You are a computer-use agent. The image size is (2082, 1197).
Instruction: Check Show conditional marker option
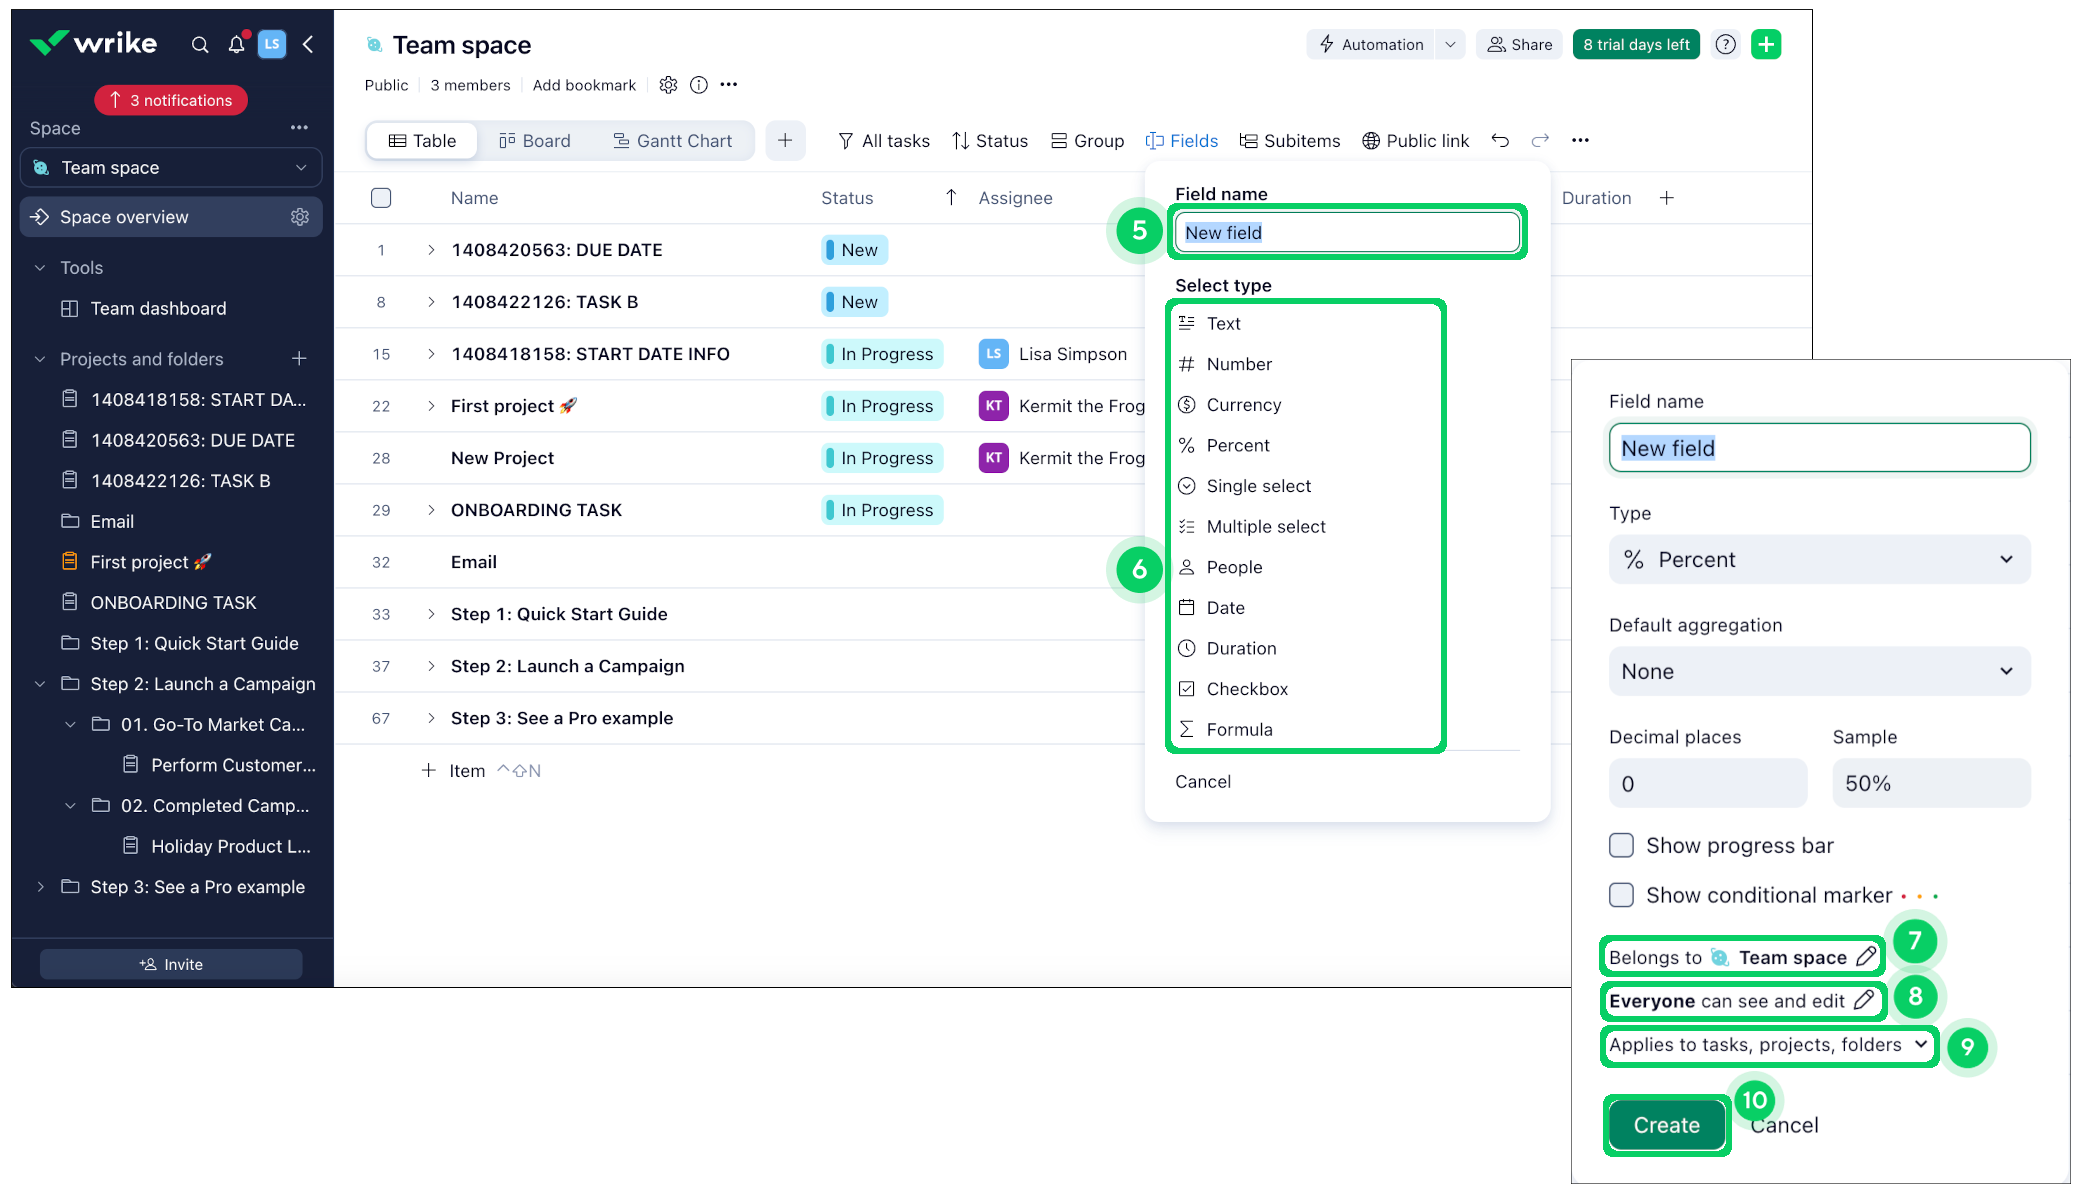[x=1621, y=894]
